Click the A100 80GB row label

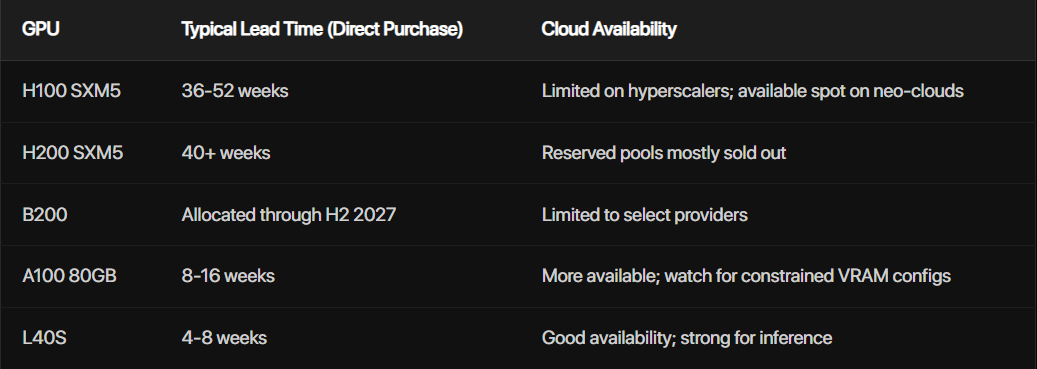pos(69,276)
